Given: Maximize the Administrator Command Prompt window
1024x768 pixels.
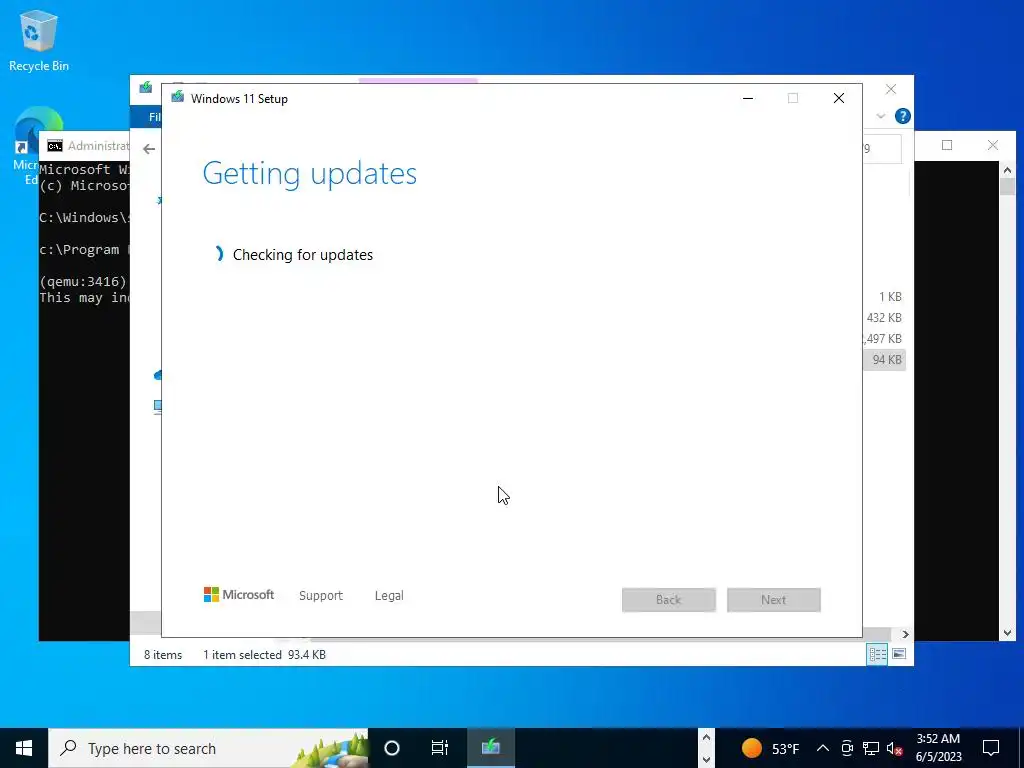Looking at the screenshot, I should pyautogui.click(x=947, y=145).
